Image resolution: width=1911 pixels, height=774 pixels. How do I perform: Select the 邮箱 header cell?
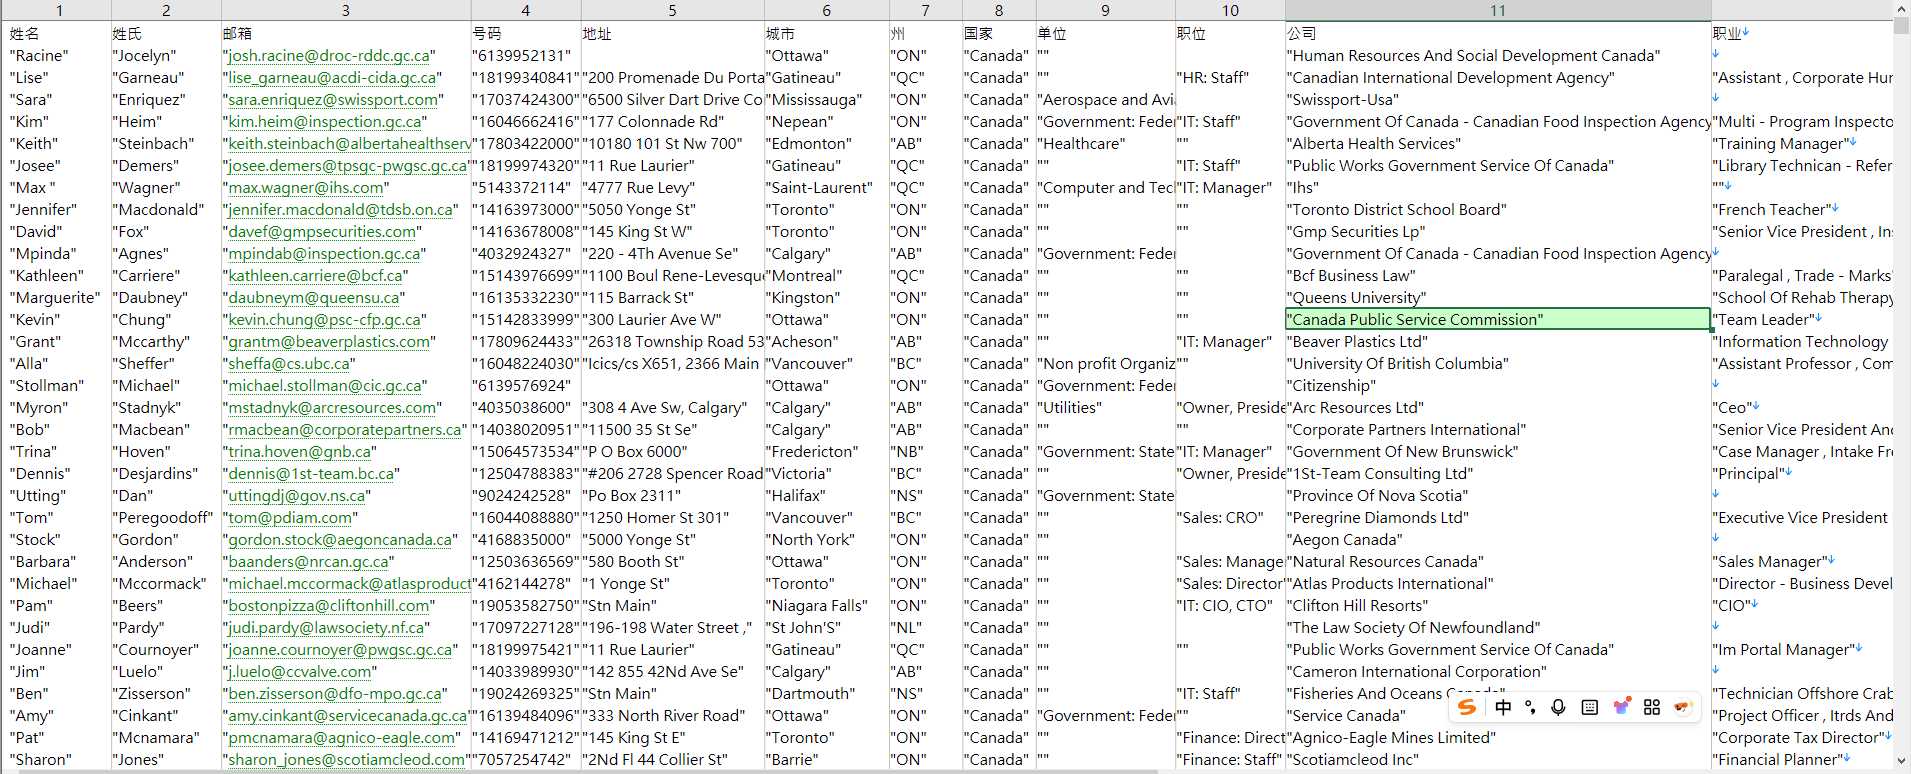click(346, 34)
